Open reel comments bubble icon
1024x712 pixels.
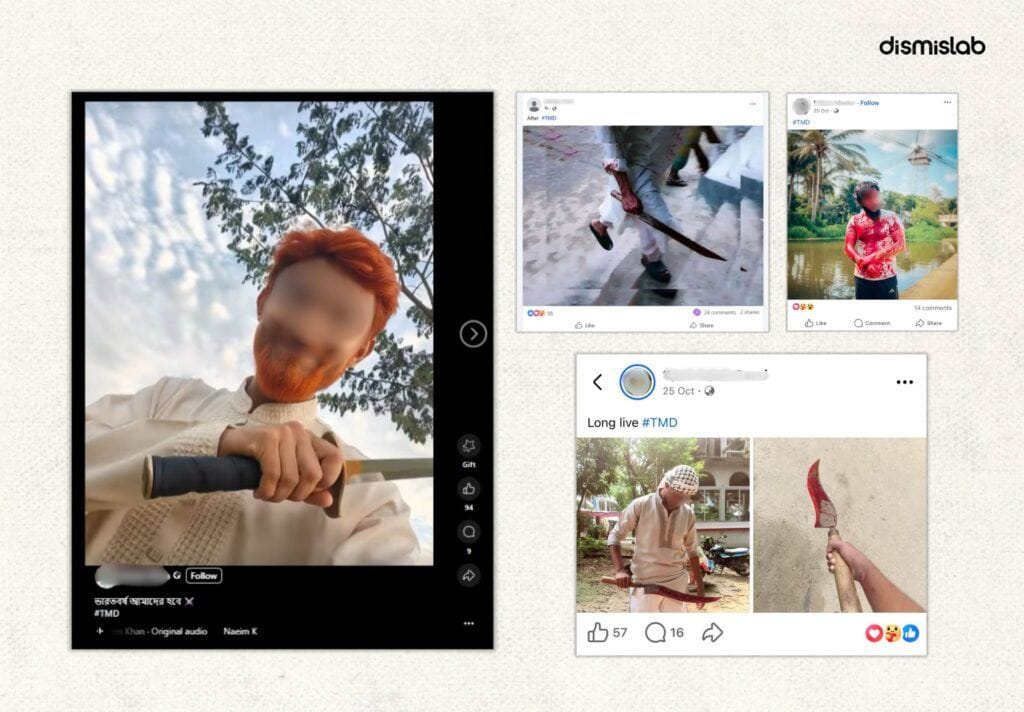[468, 532]
